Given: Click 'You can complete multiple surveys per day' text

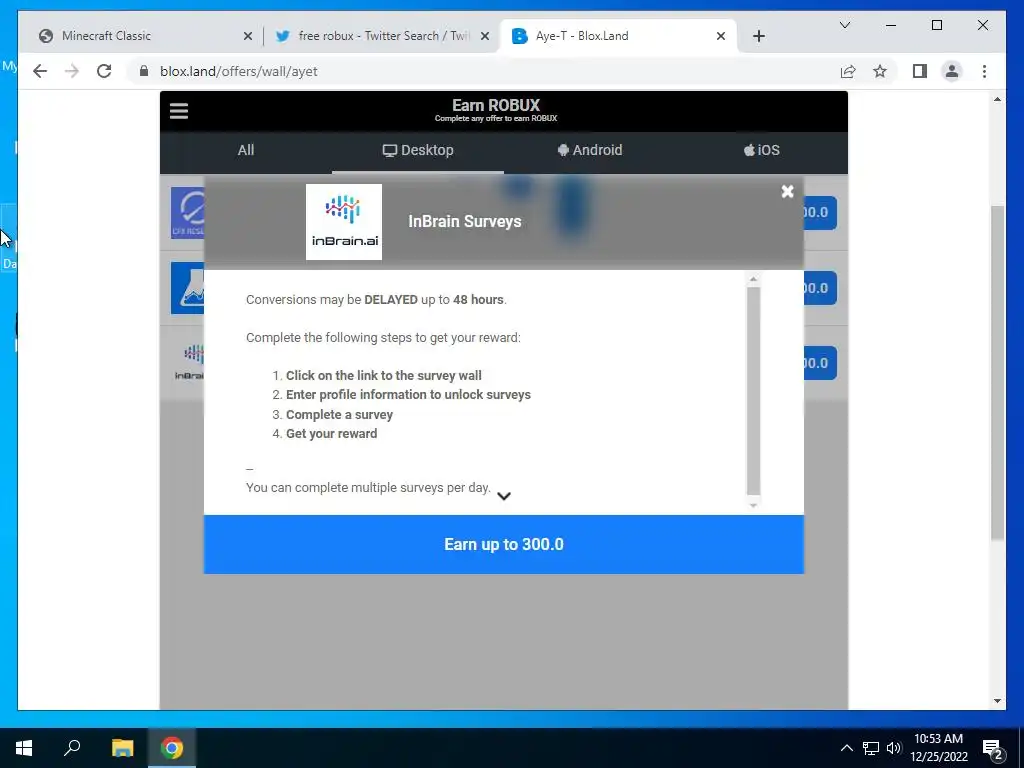Looking at the screenshot, I should click(x=368, y=488).
